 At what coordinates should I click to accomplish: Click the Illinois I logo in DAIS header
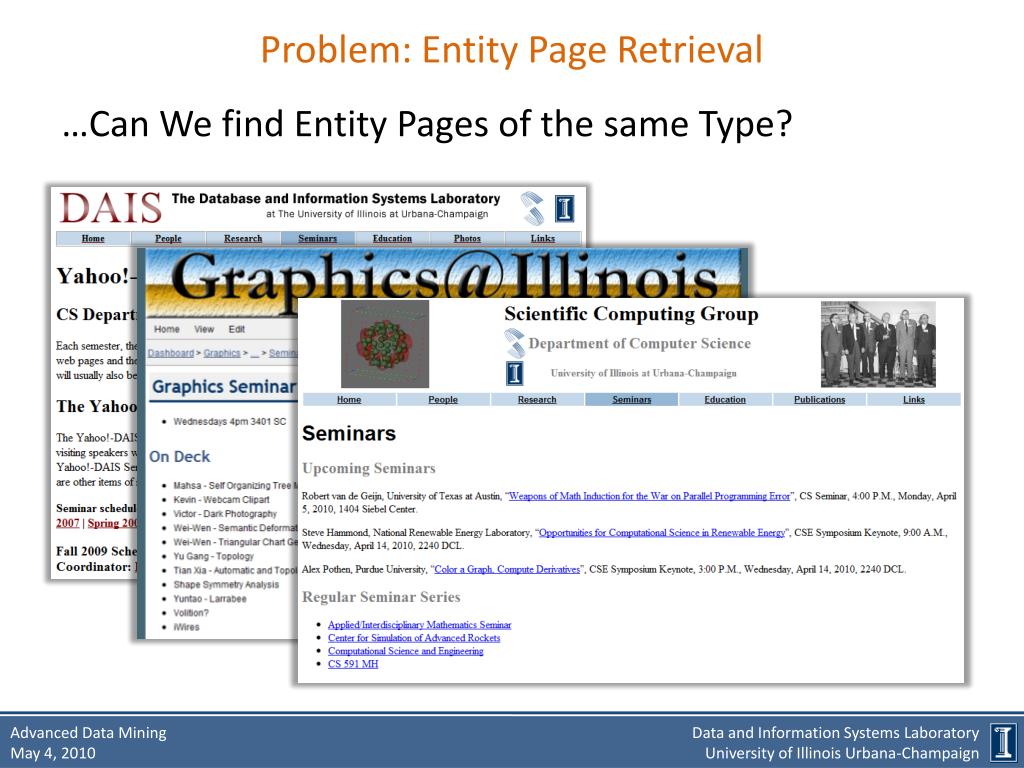[x=565, y=209]
